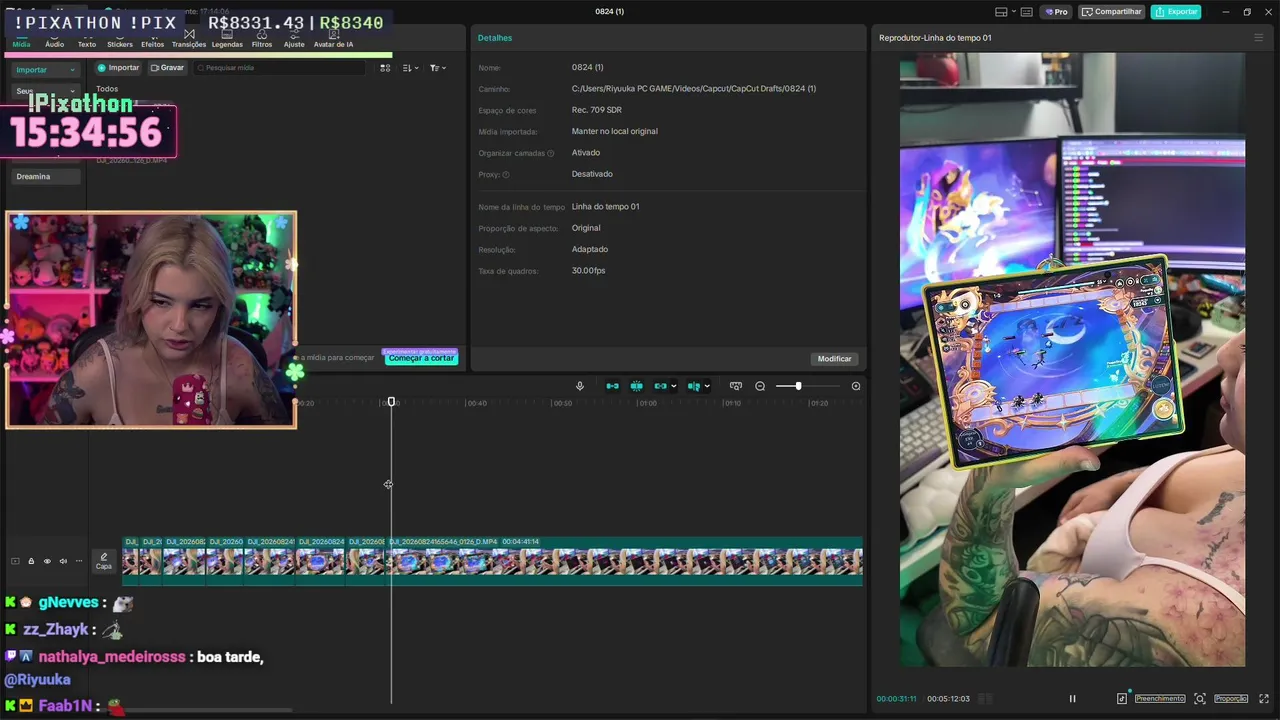Click the video preview in the player
The image size is (1280, 720).
(x=1072, y=360)
